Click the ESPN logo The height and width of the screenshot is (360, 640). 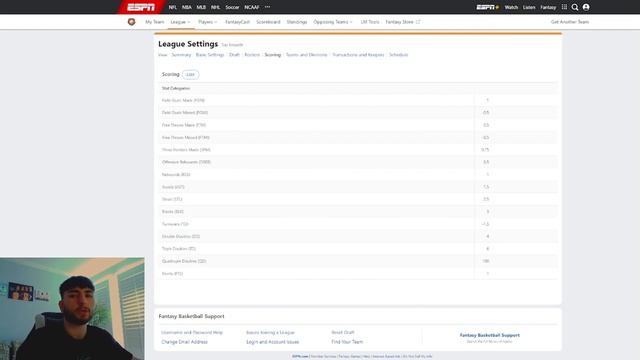[141, 7]
